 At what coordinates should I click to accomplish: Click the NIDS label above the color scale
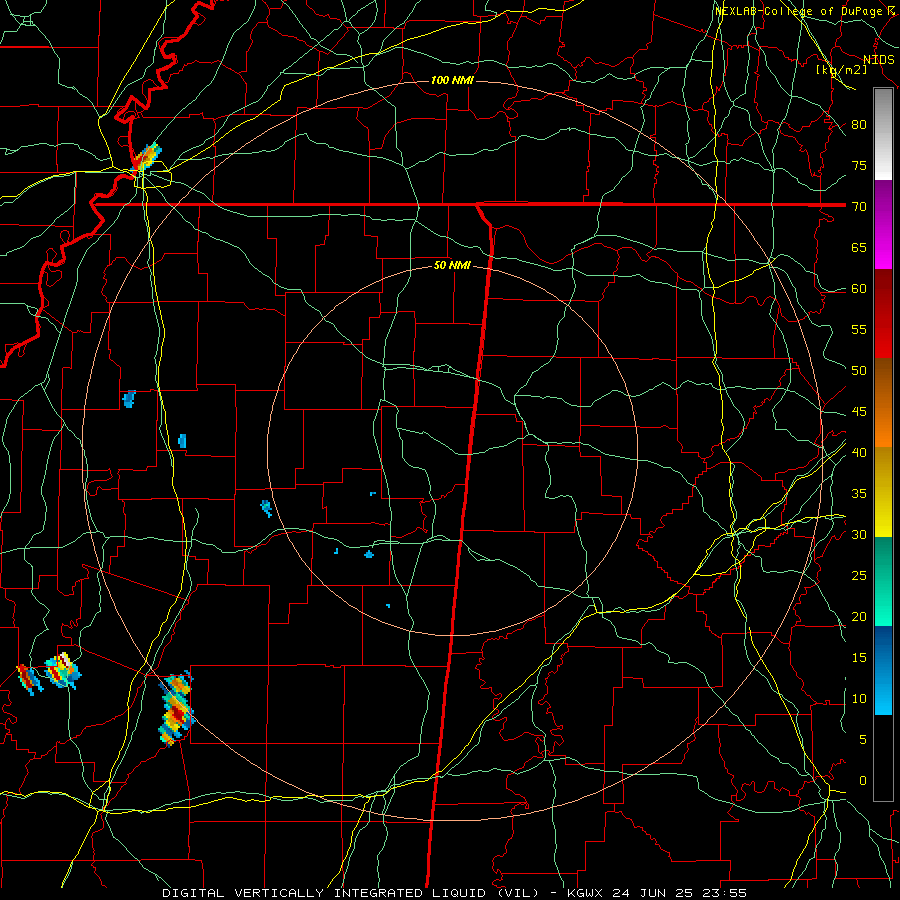pos(878,60)
